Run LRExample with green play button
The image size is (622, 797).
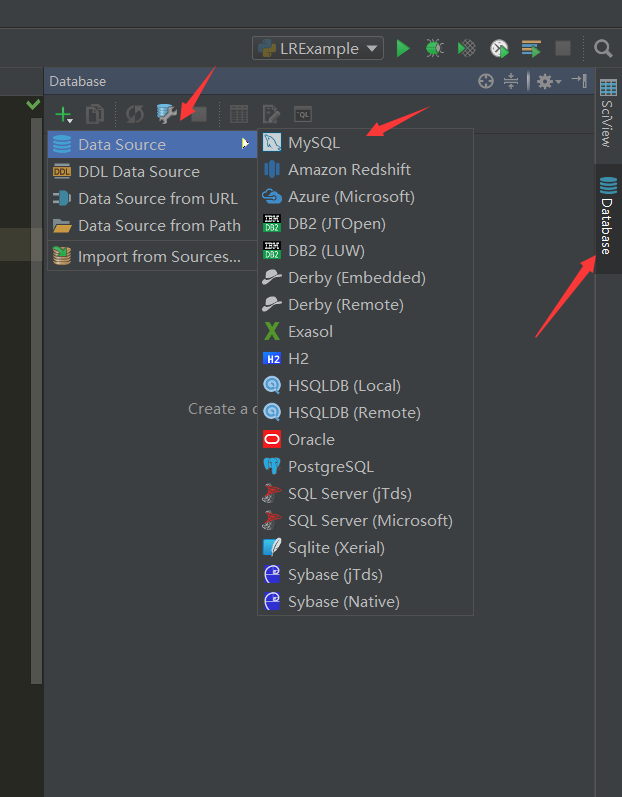[403, 48]
